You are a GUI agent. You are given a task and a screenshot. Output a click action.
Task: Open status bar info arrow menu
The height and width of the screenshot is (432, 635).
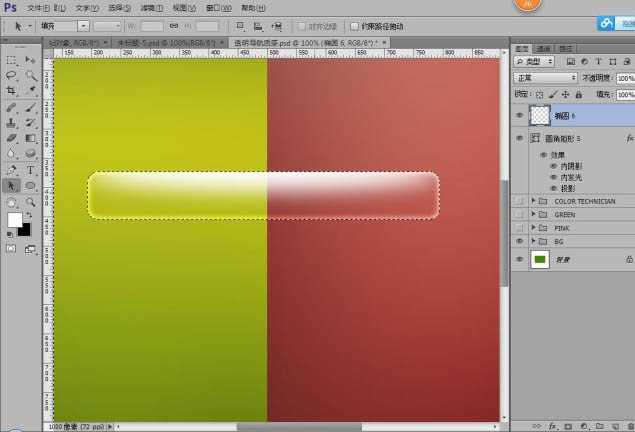tap(110, 427)
